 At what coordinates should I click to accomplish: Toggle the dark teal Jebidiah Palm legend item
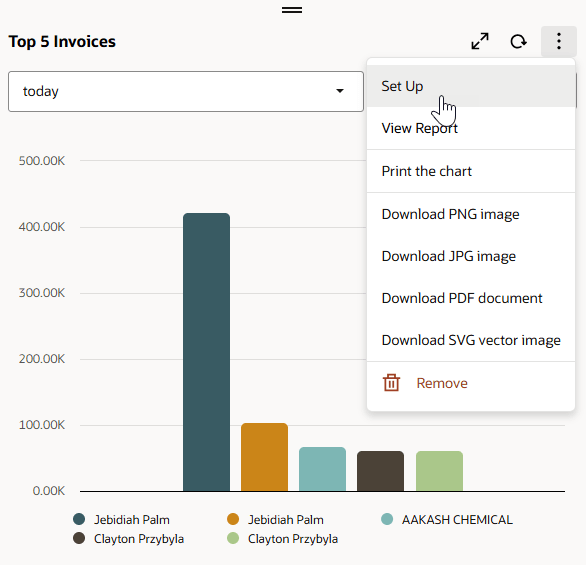pos(121,519)
